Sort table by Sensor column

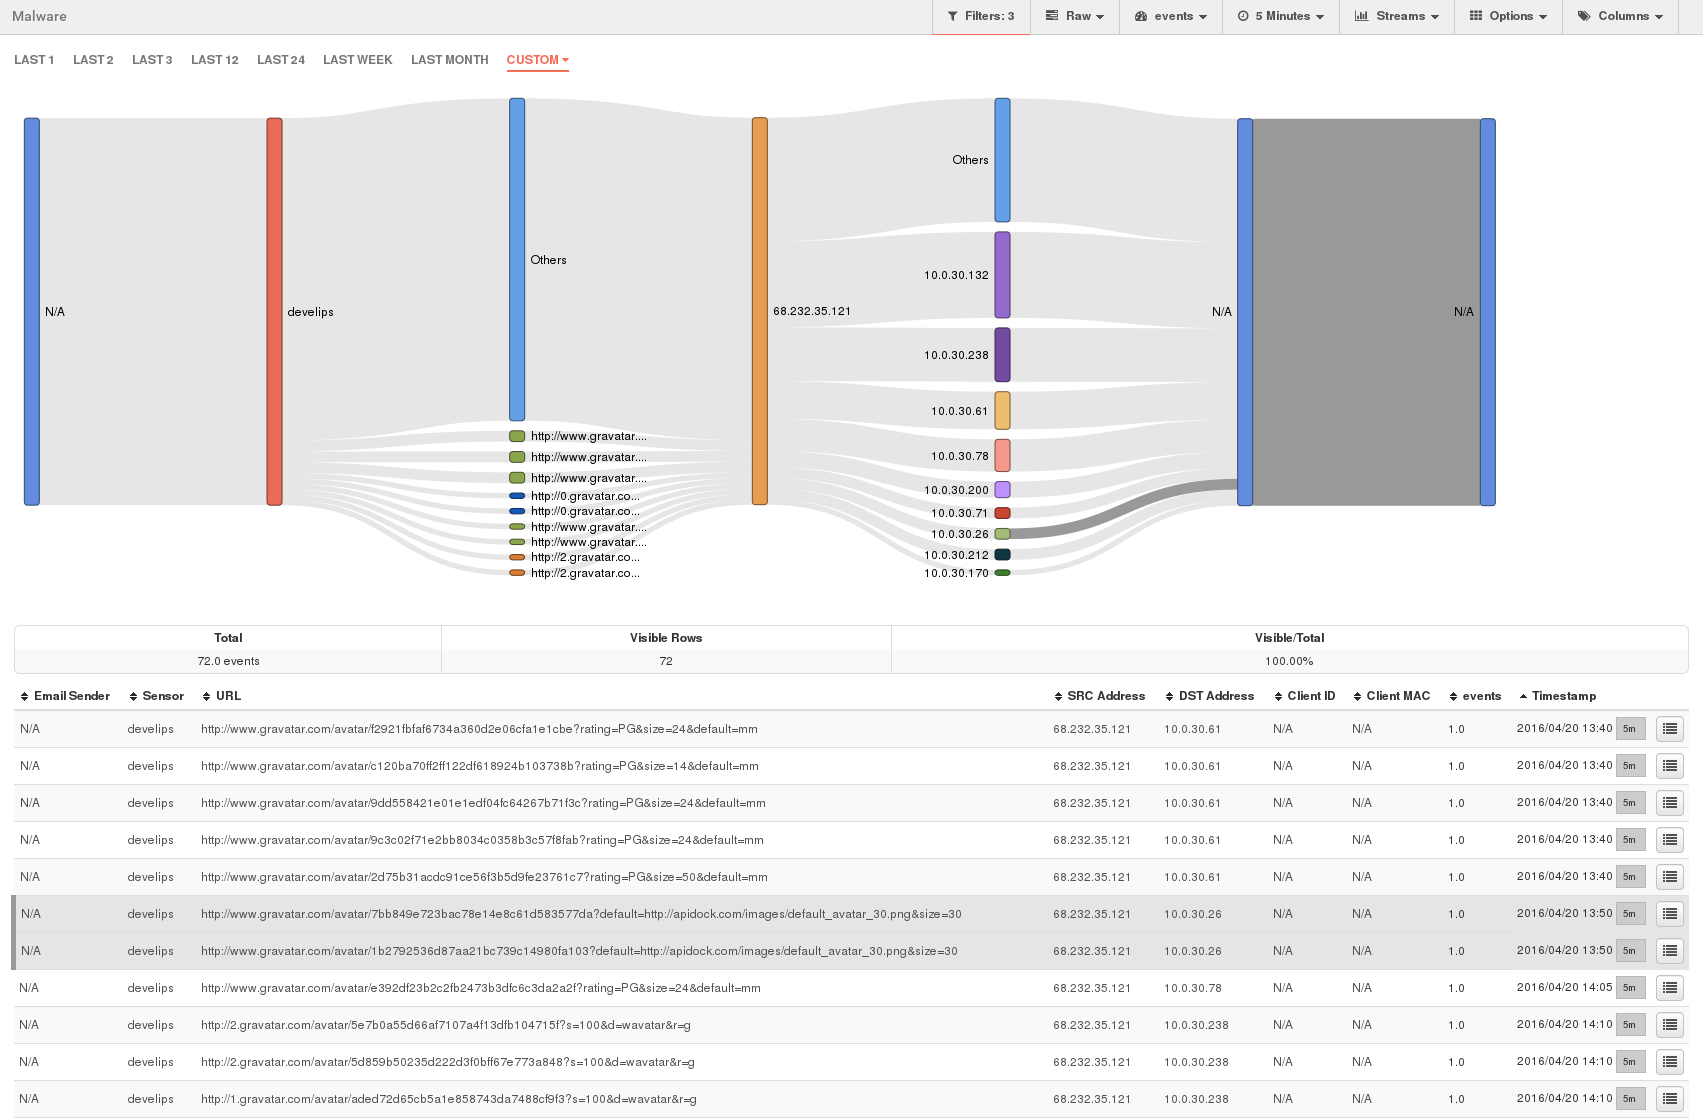pyautogui.click(x=156, y=696)
